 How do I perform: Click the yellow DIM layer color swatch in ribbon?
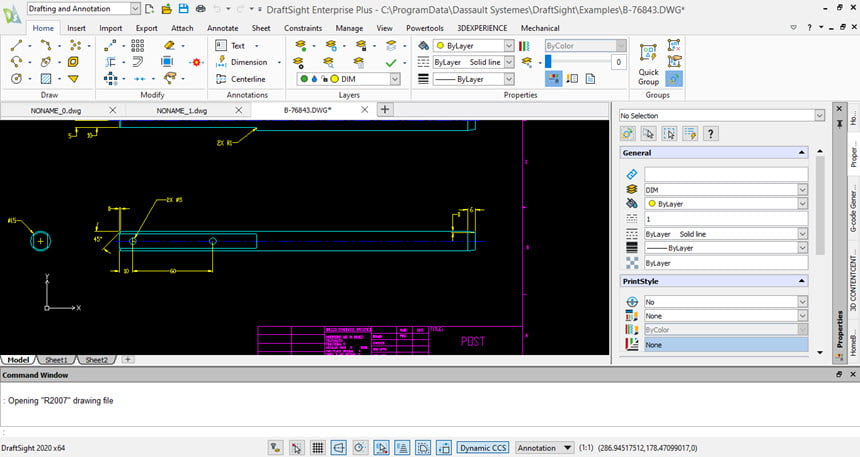tap(335, 79)
